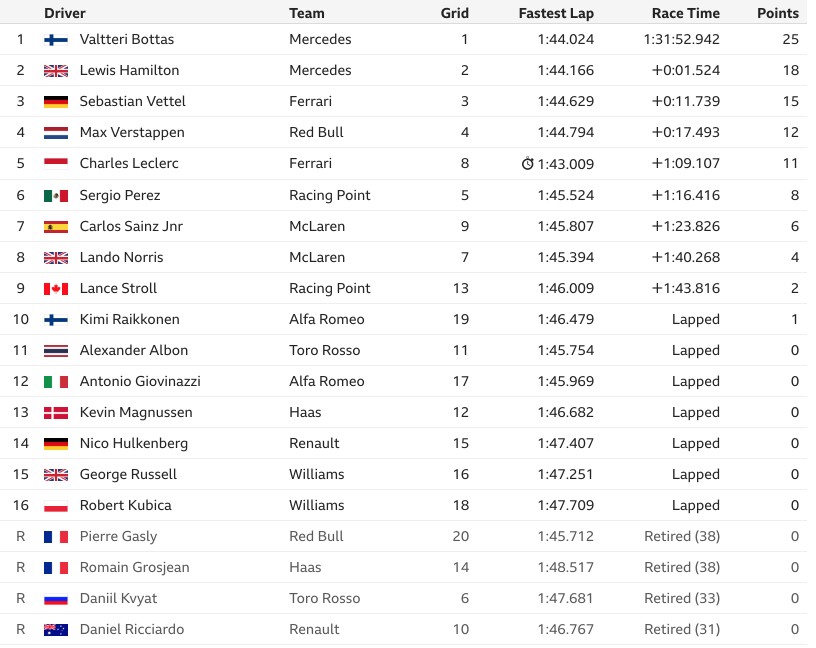The width and height of the screenshot is (816, 648).
Task: Click Racing Point team for Sergio Perez
Action: 329,195
